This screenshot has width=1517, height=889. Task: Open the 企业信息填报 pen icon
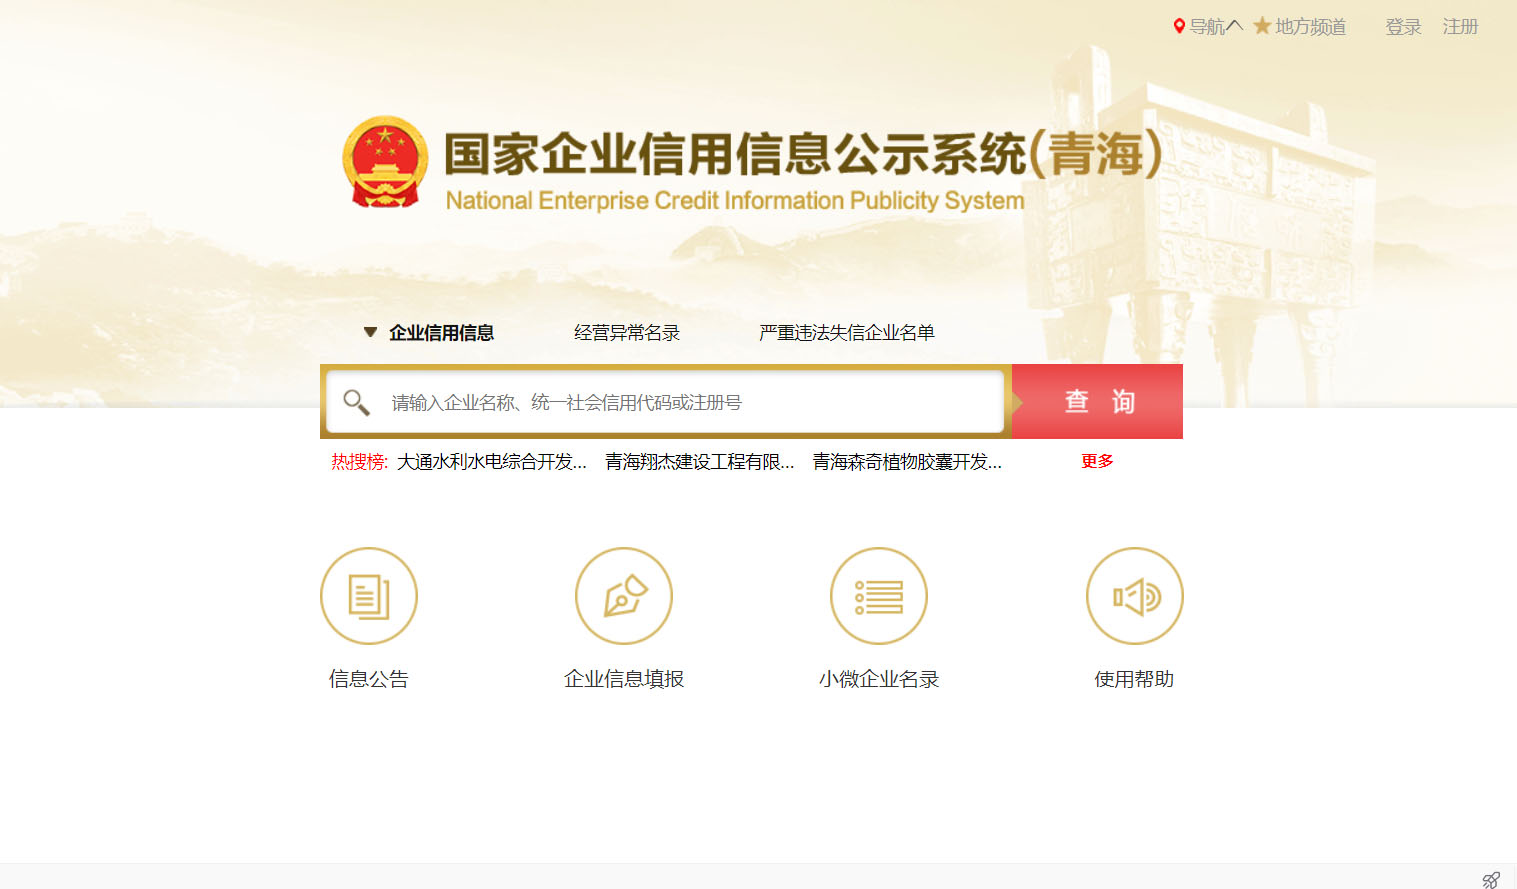coord(624,596)
